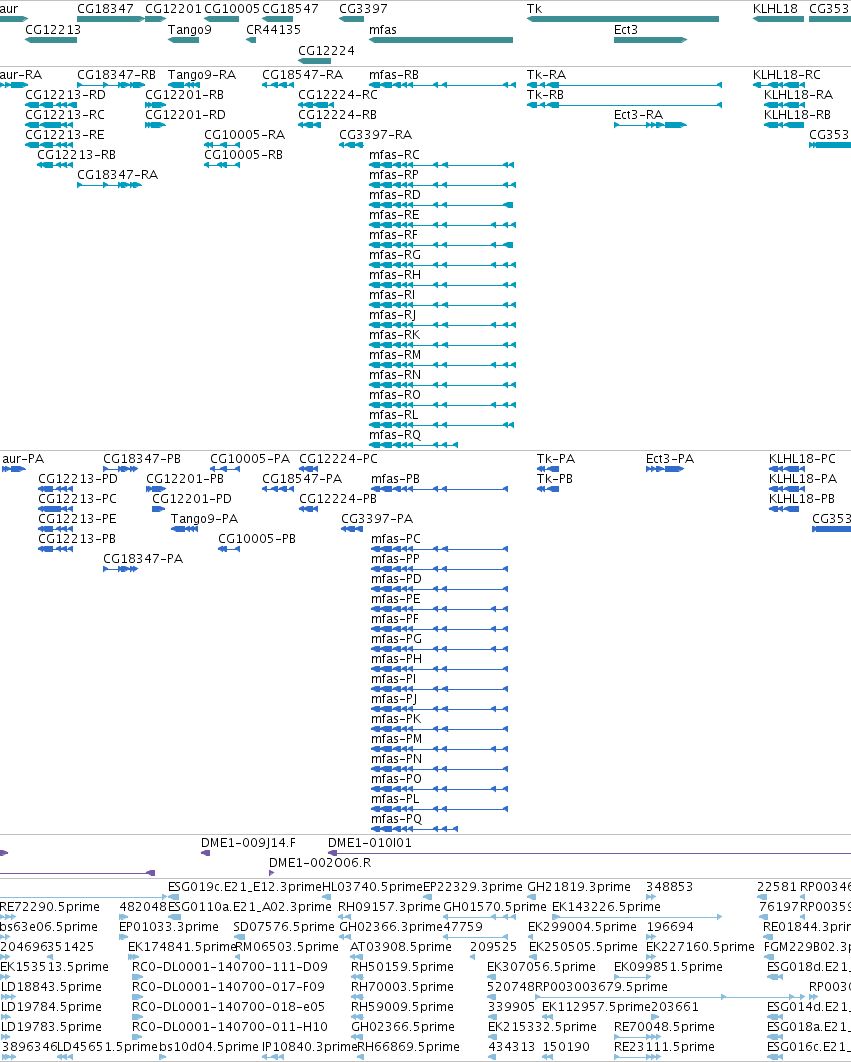851x1062 pixels.
Task: Click protein aur-PA label
Action: click(23, 459)
